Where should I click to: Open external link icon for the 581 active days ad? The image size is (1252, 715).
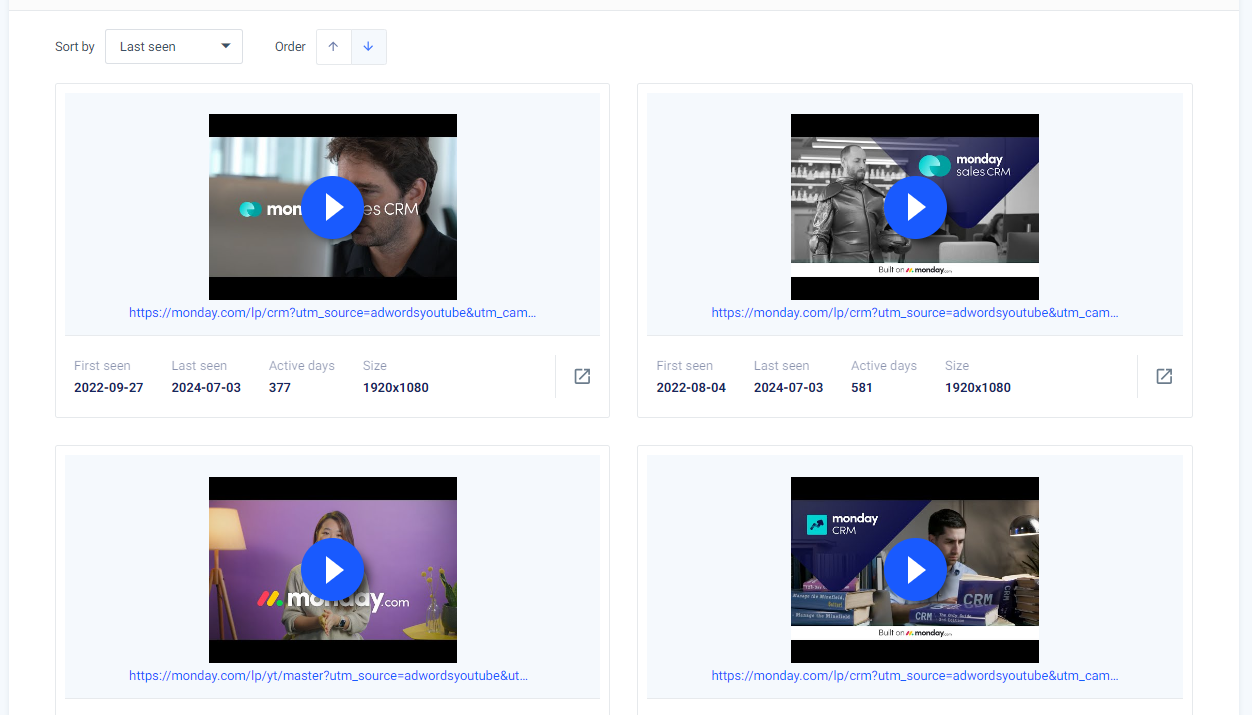coord(1164,376)
